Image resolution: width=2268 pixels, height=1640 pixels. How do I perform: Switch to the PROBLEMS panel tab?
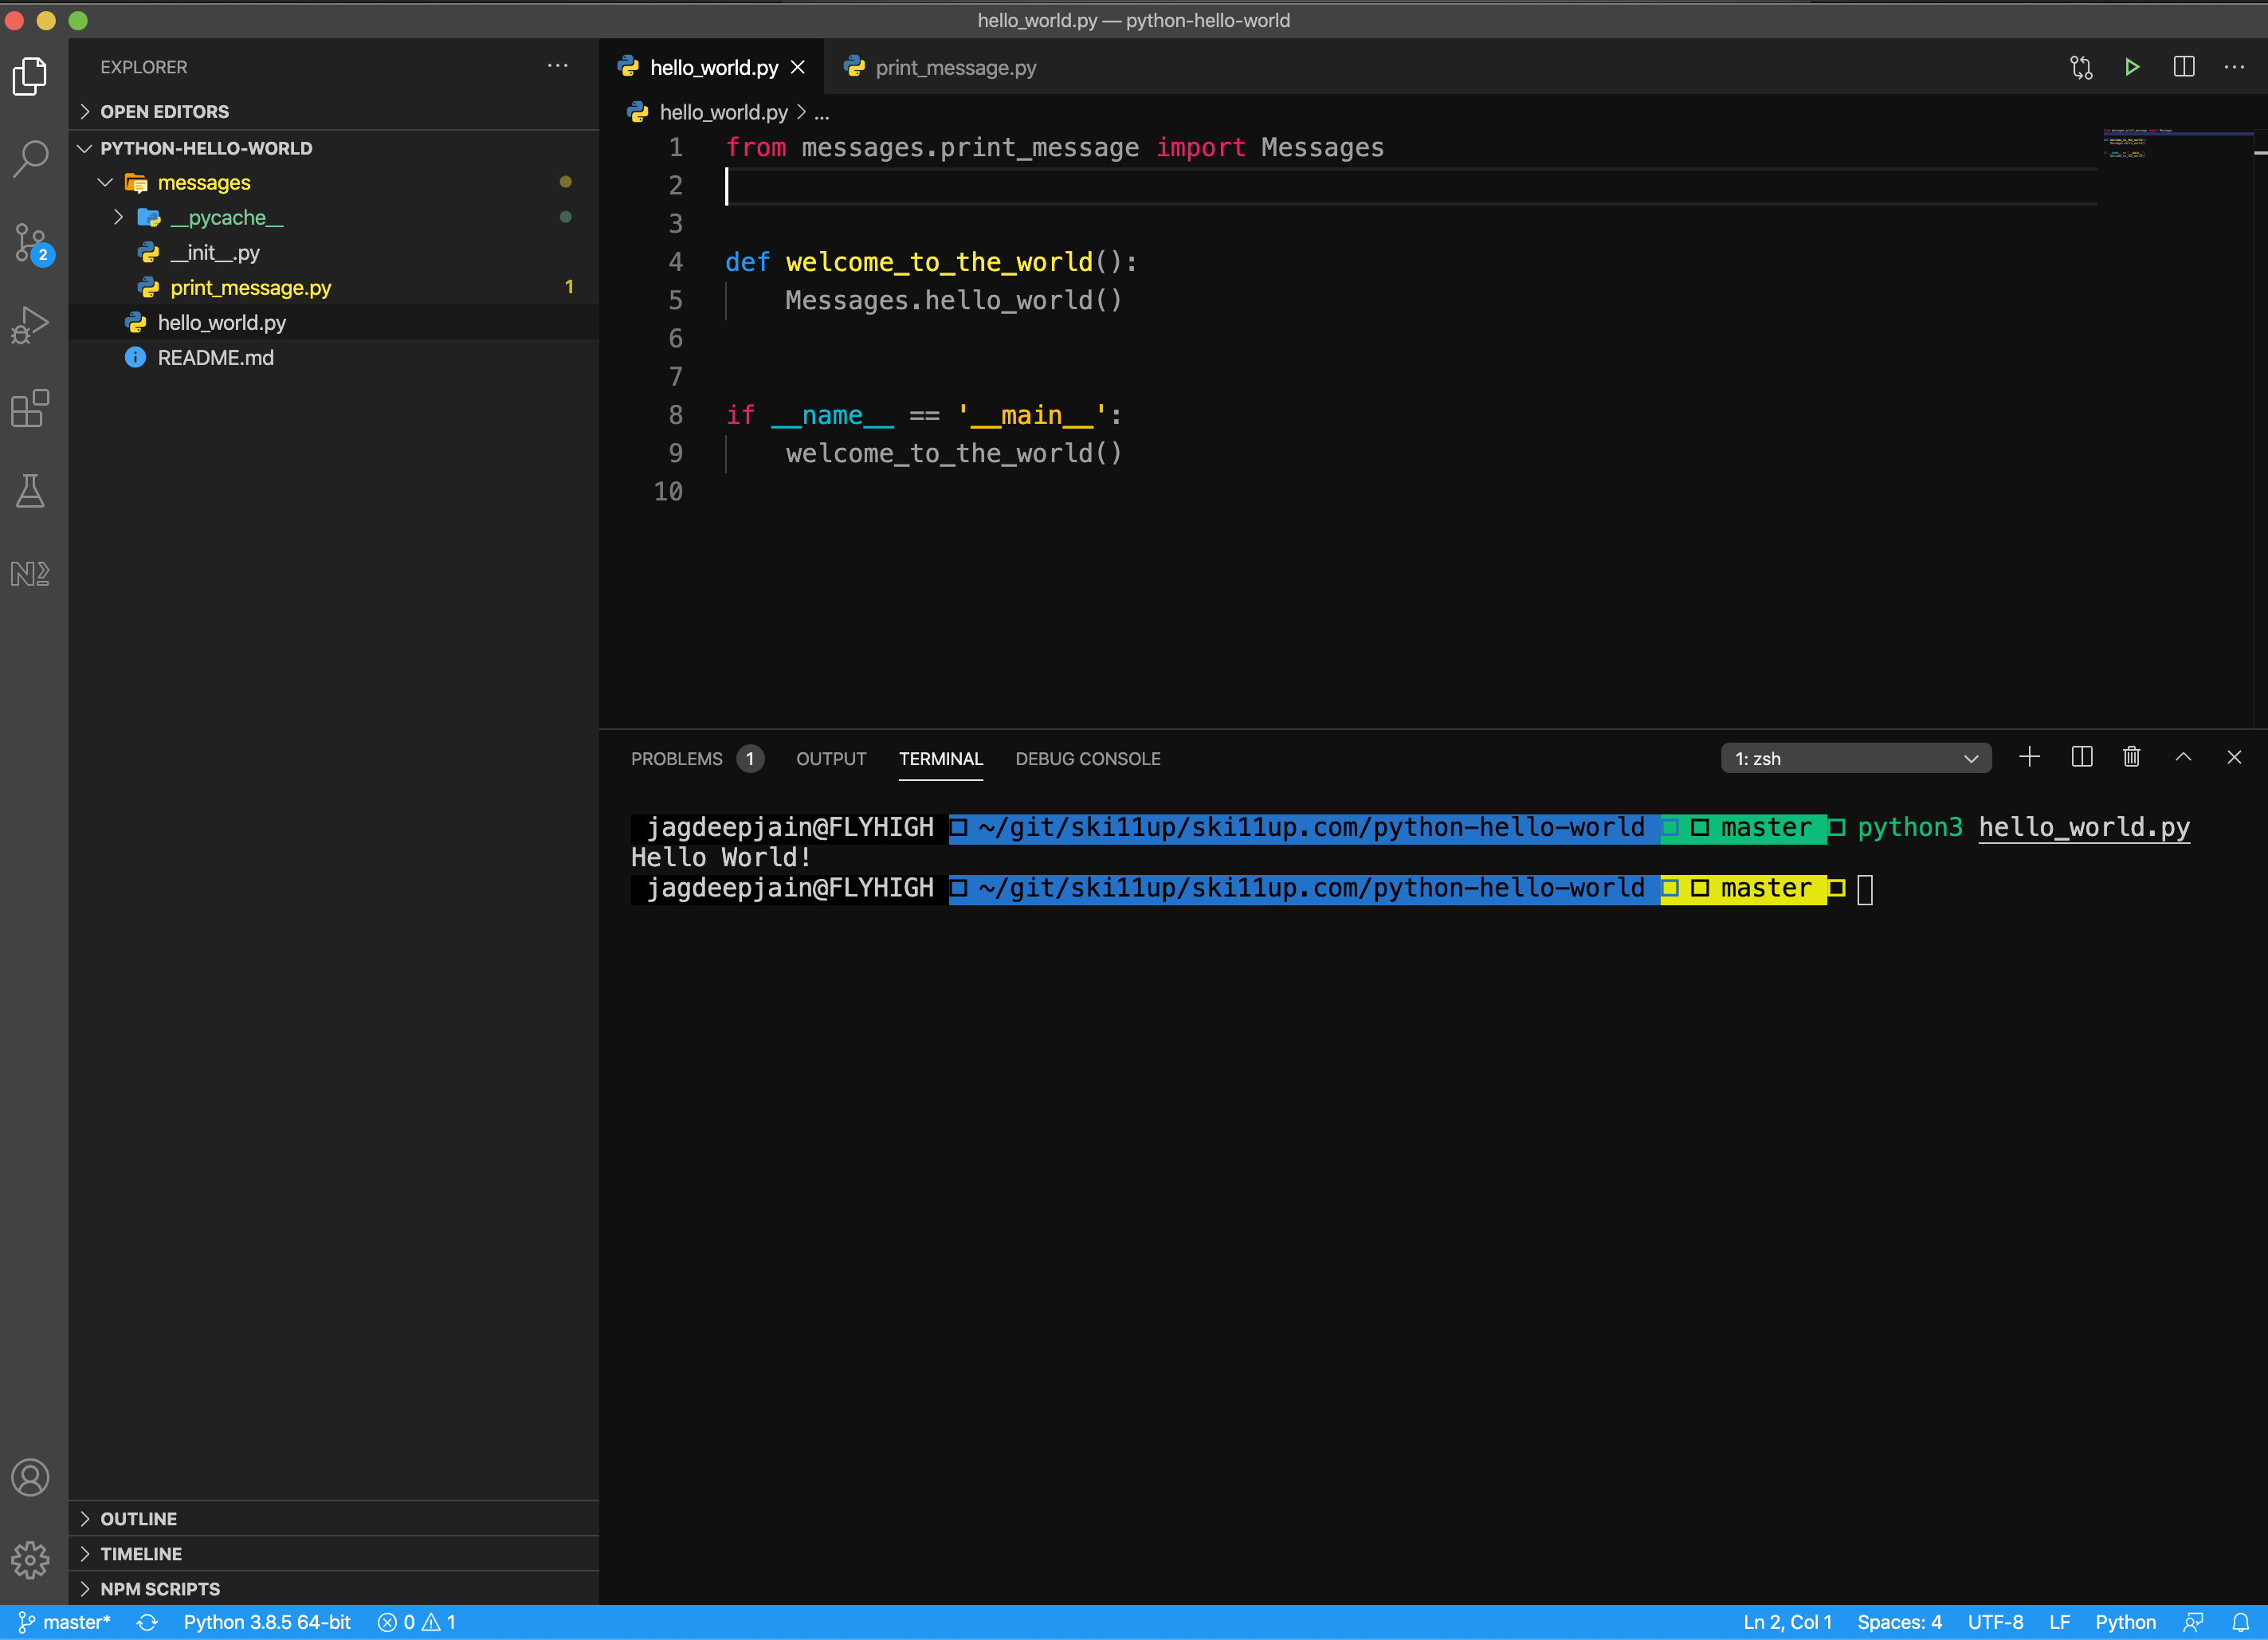pos(676,758)
